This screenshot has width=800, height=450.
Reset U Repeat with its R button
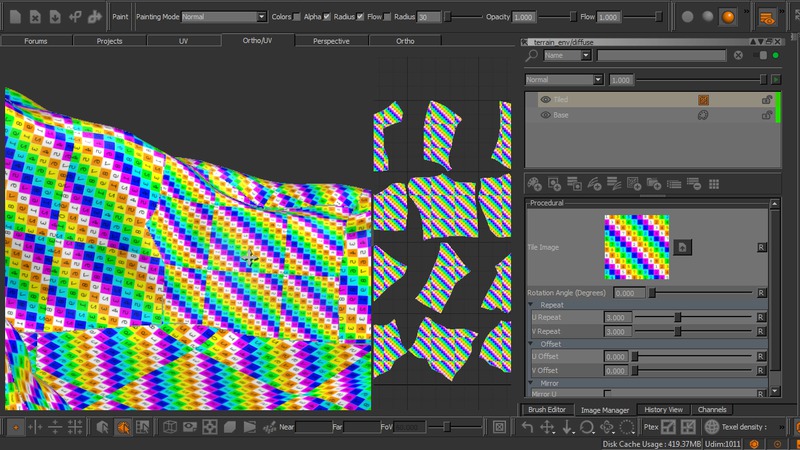click(x=762, y=317)
